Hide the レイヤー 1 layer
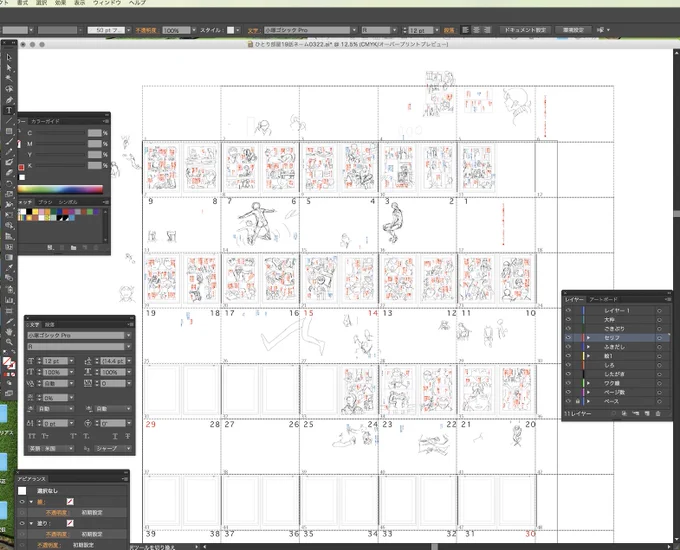This screenshot has height=550, width=680. (568, 311)
